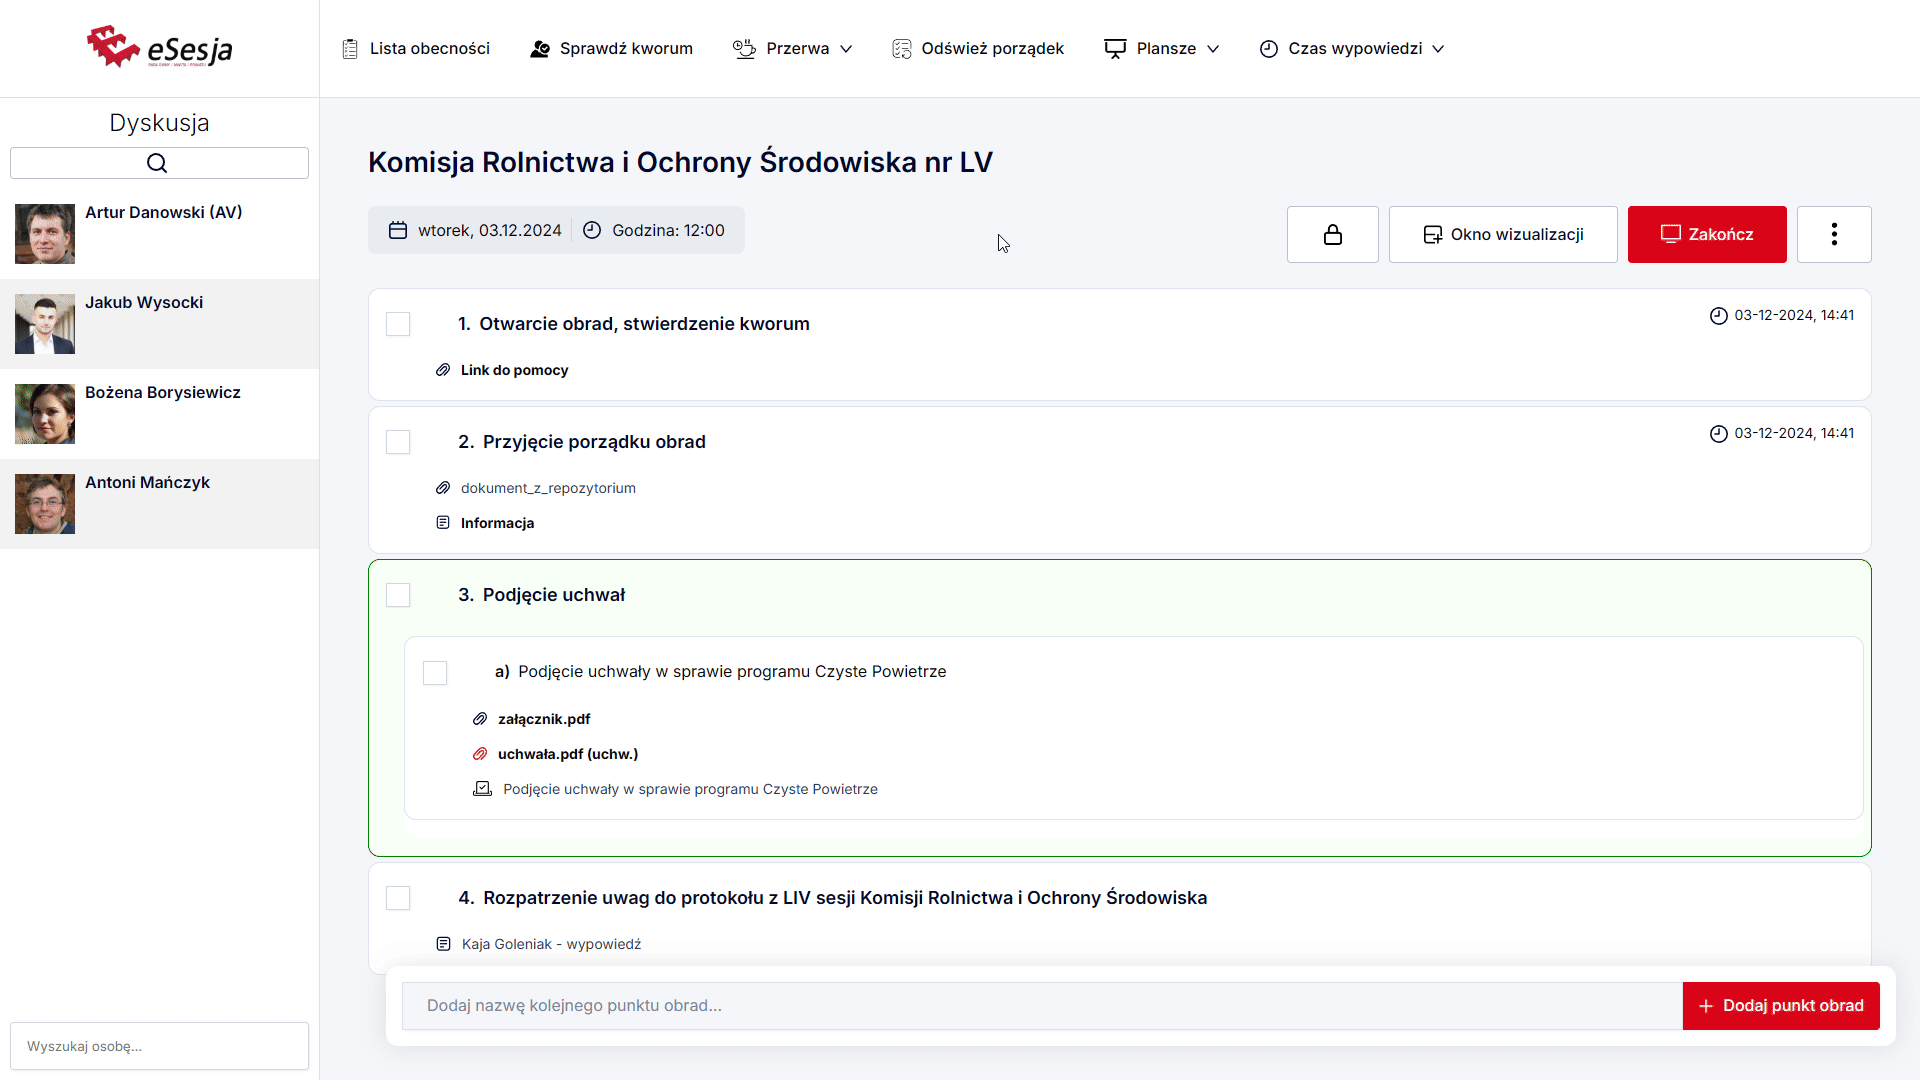1920x1080 pixels.
Task: Click the eSesja logo
Action: [x=160, y=47]
